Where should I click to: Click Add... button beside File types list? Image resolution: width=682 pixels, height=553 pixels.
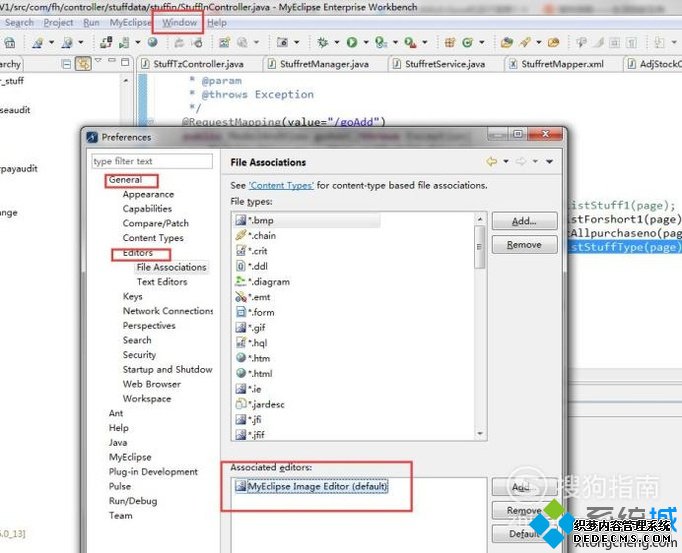tap(524, 221)
